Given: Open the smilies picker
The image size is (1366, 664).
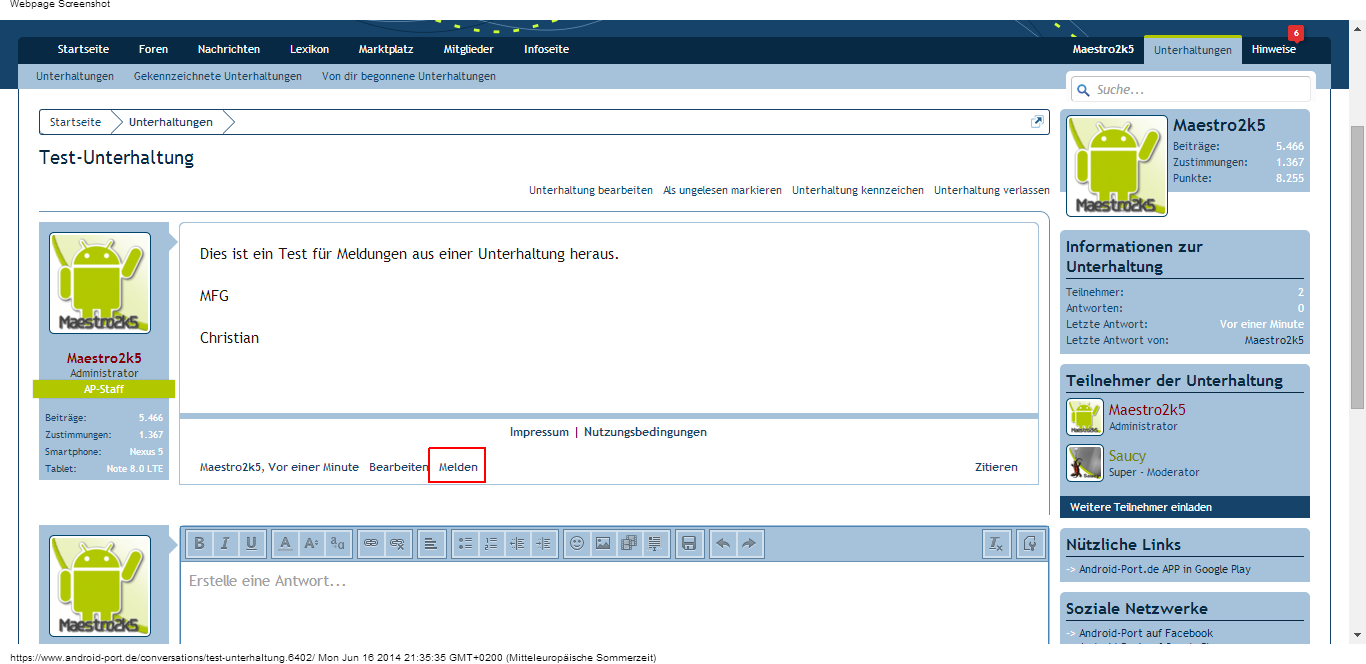Looking at the screenshot, I should [x=577, y=543].
